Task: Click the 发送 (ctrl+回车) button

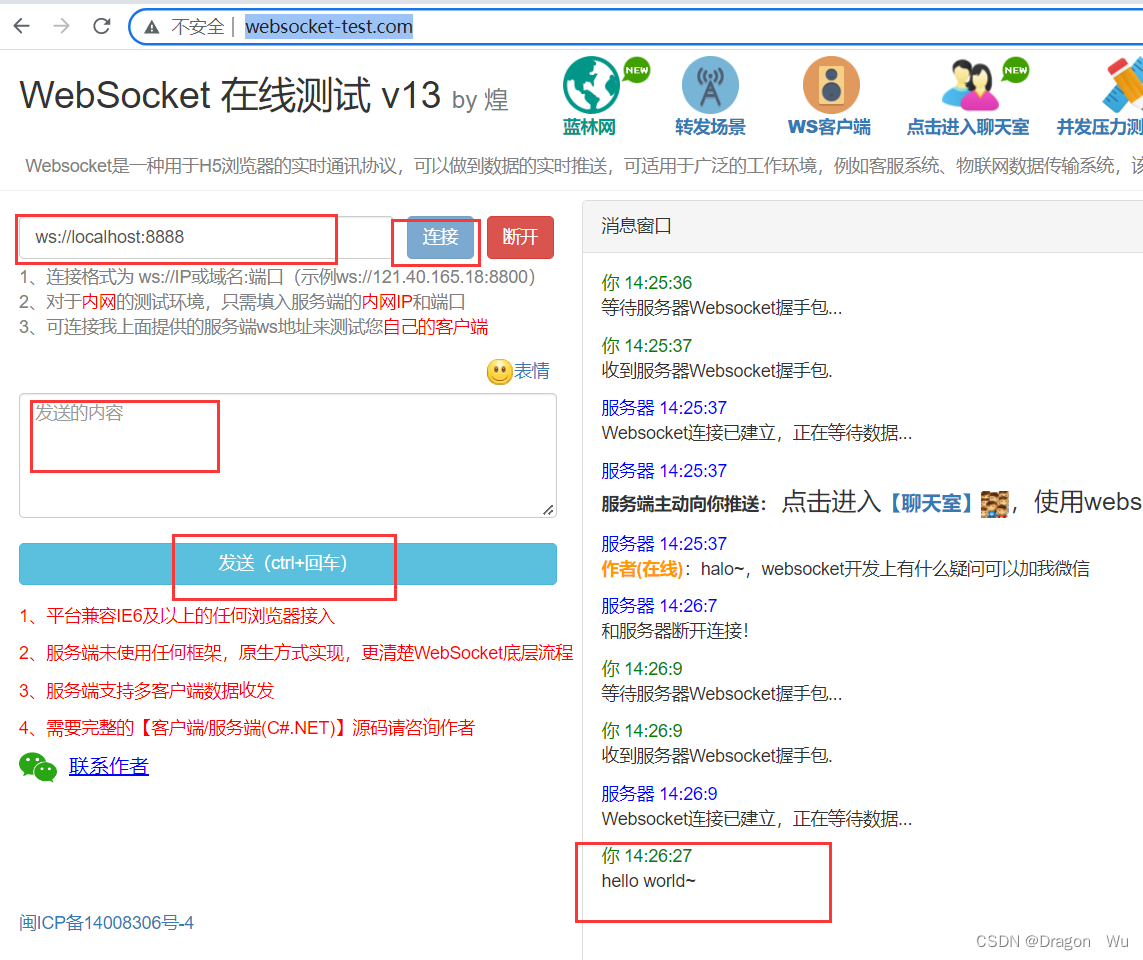Action: [x=288, y=563]
